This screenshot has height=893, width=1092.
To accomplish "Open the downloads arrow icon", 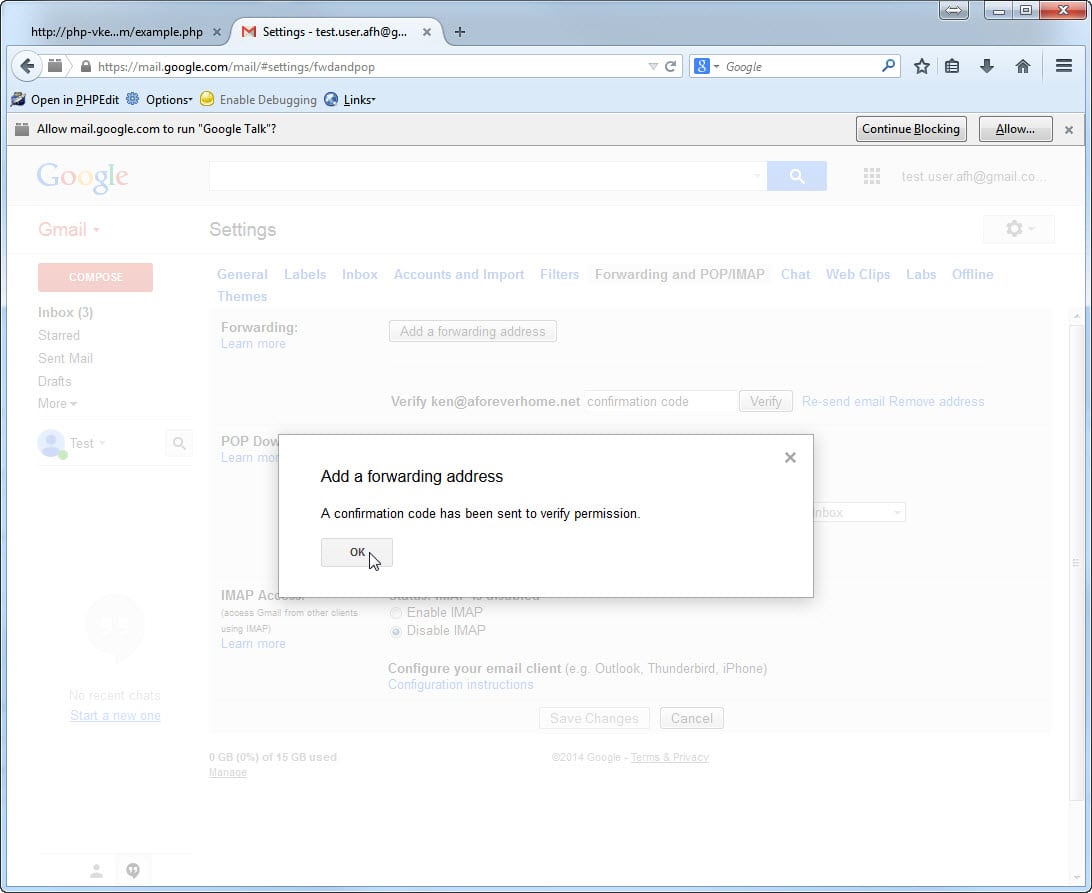I will (987, 66).
